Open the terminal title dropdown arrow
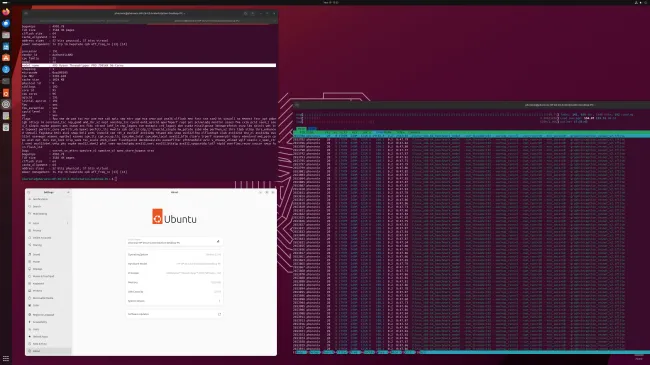Viewport: 650px width, 365px height. [x=184, y=13]
